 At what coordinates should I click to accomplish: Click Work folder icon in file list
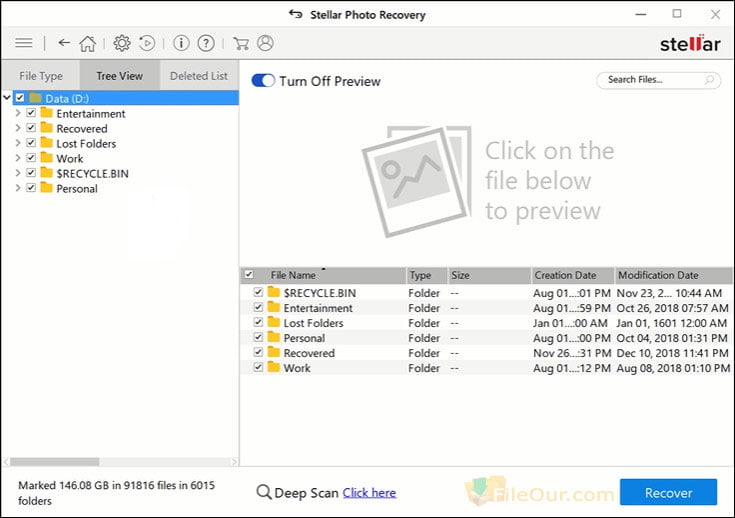(274, 368)
